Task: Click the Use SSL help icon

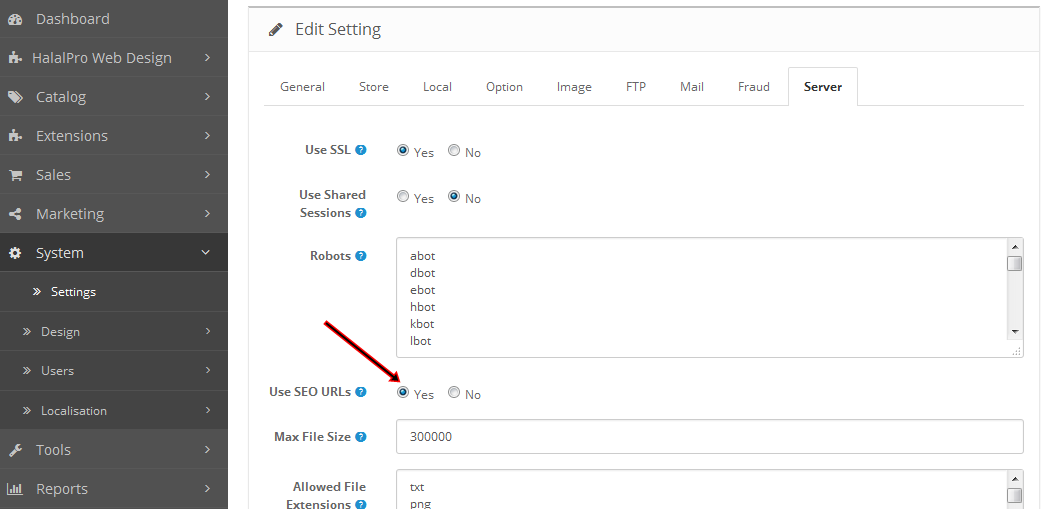Action: pyautogui.click(x=361, y=150)
